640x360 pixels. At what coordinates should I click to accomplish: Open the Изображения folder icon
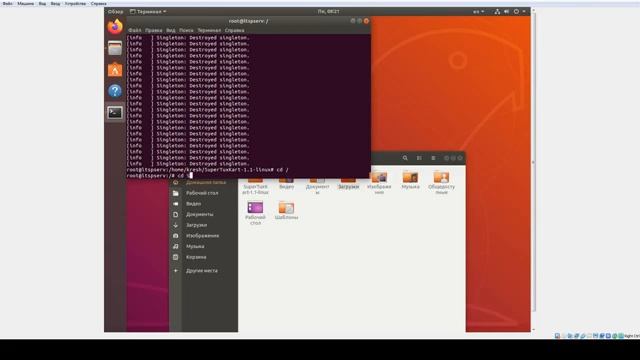coord(379,177)
